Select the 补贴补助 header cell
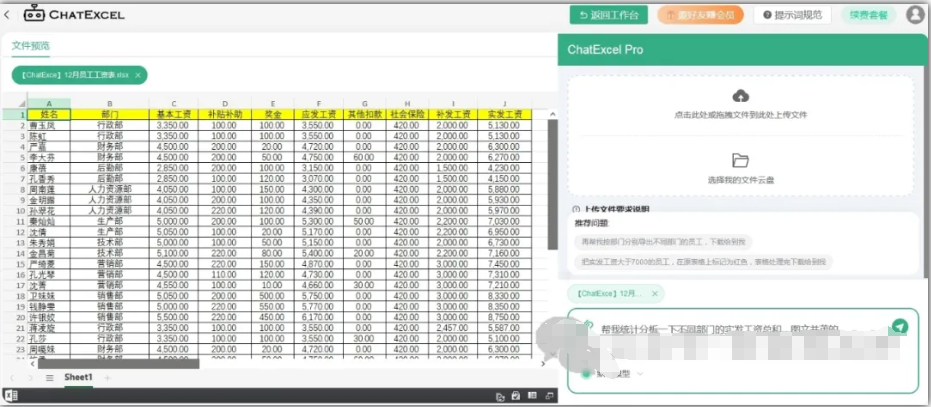931x407 pixels. 224,114
